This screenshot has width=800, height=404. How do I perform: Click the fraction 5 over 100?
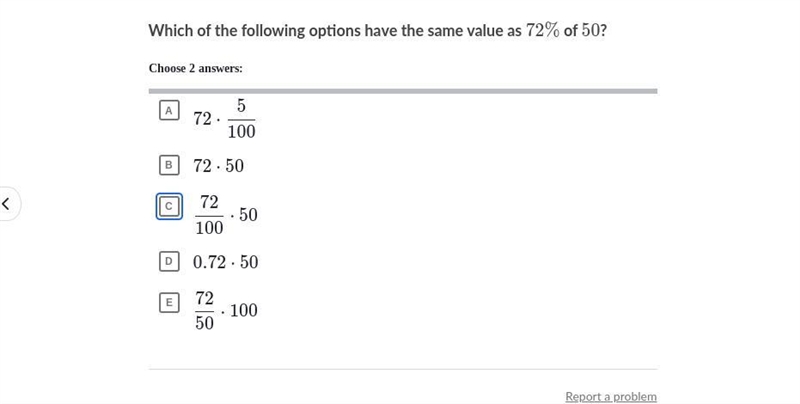[241, 119]
